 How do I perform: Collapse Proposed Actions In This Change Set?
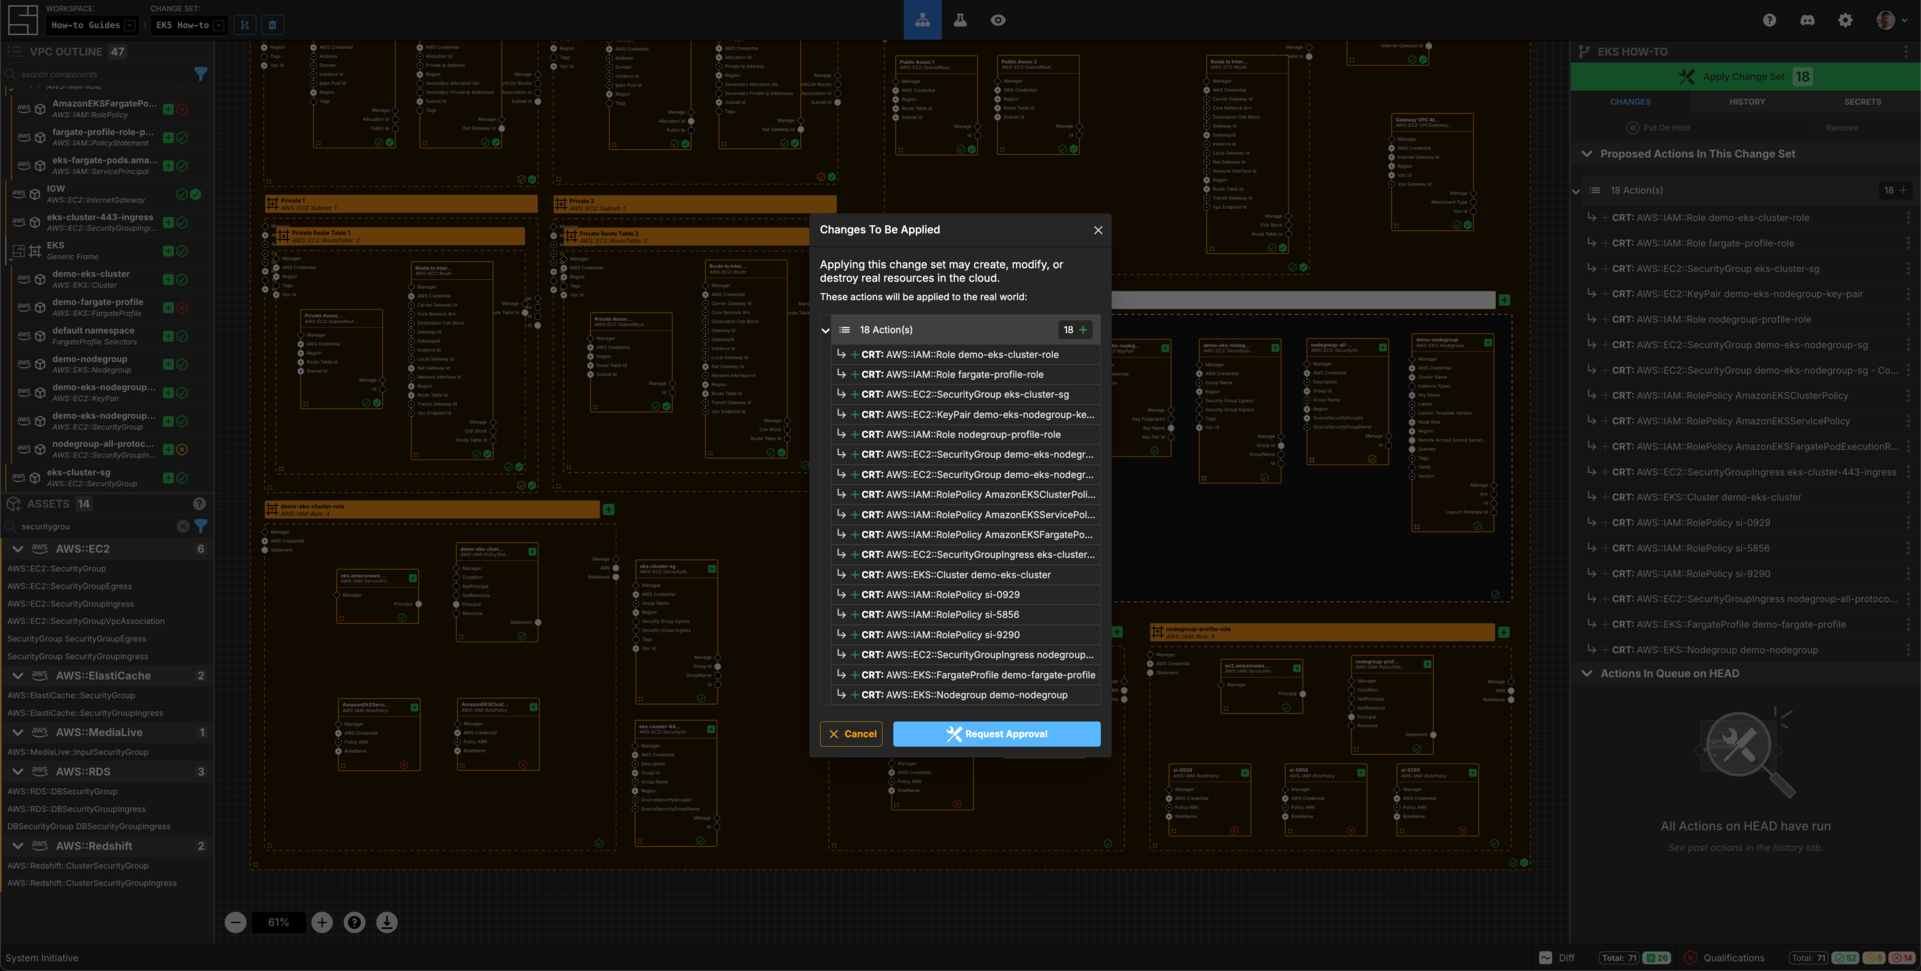coord(1587,154)
